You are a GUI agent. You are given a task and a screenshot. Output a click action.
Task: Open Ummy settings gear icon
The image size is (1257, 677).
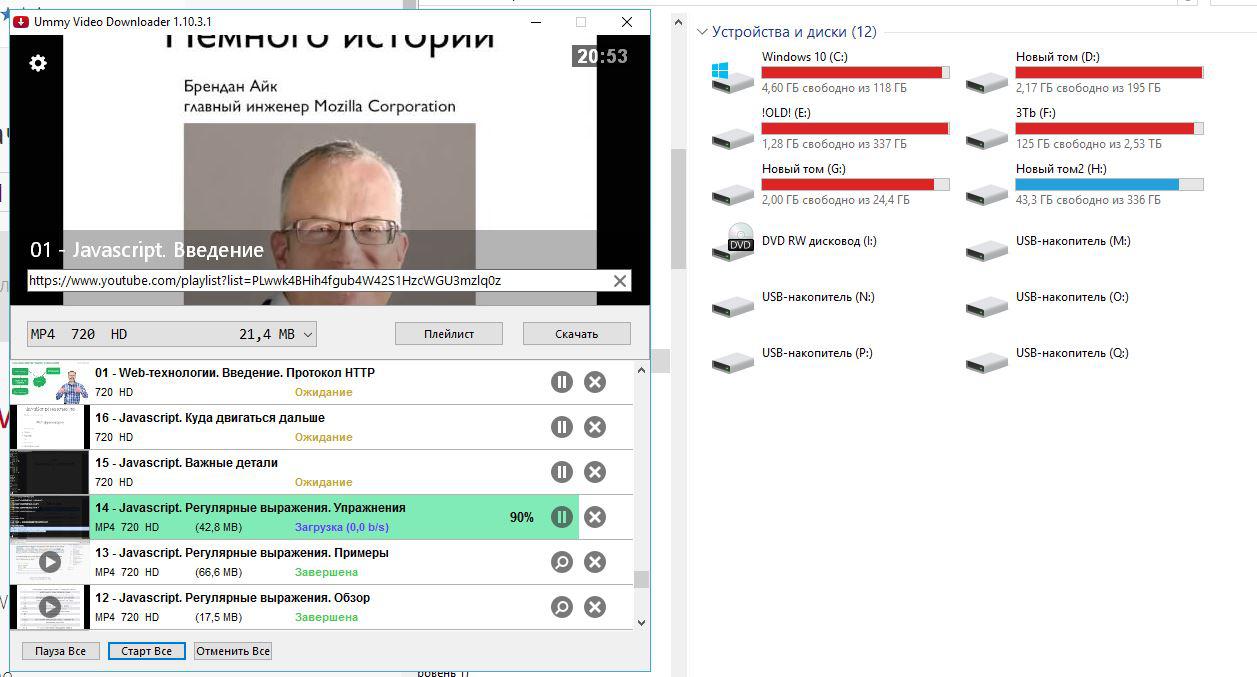[38, 63]
